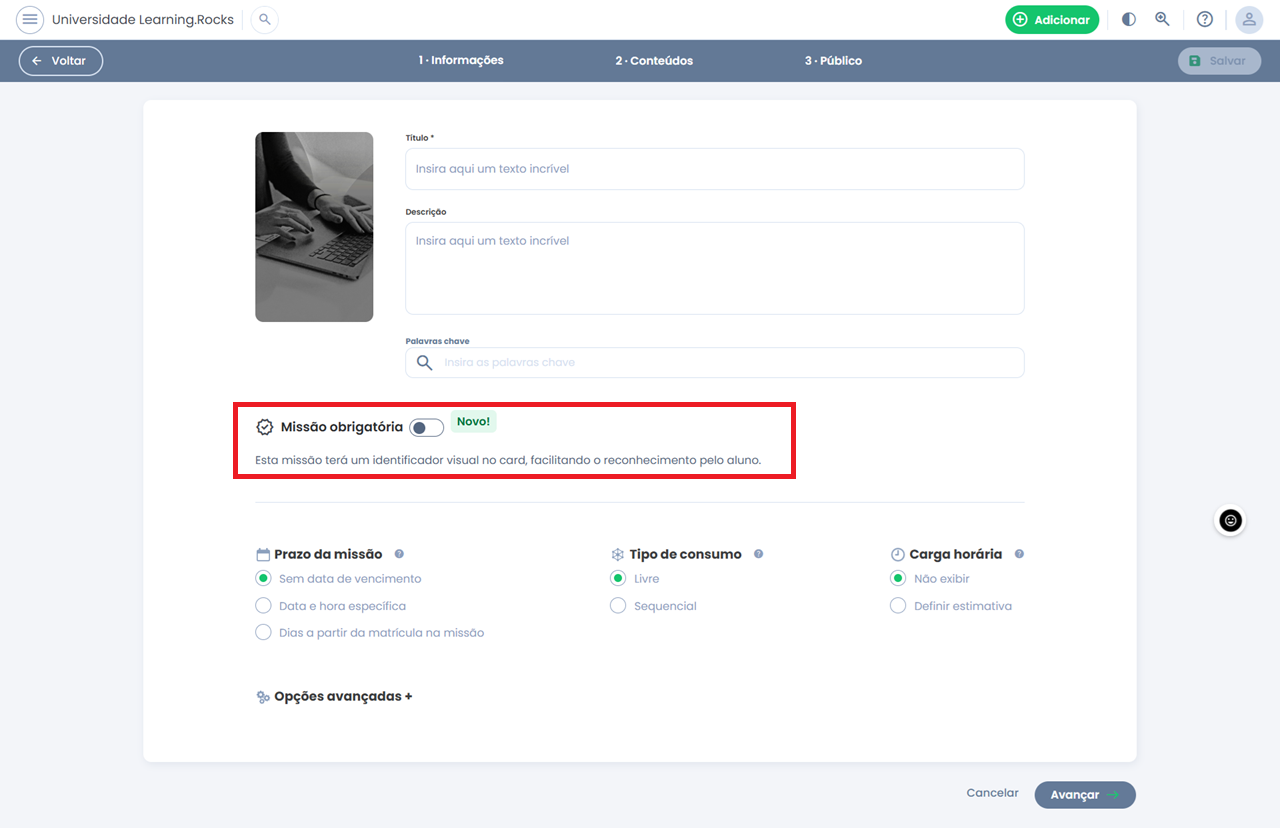Select Não exibir workload option
Viewport: 1280px width, 828px height.
click(898, 578)
